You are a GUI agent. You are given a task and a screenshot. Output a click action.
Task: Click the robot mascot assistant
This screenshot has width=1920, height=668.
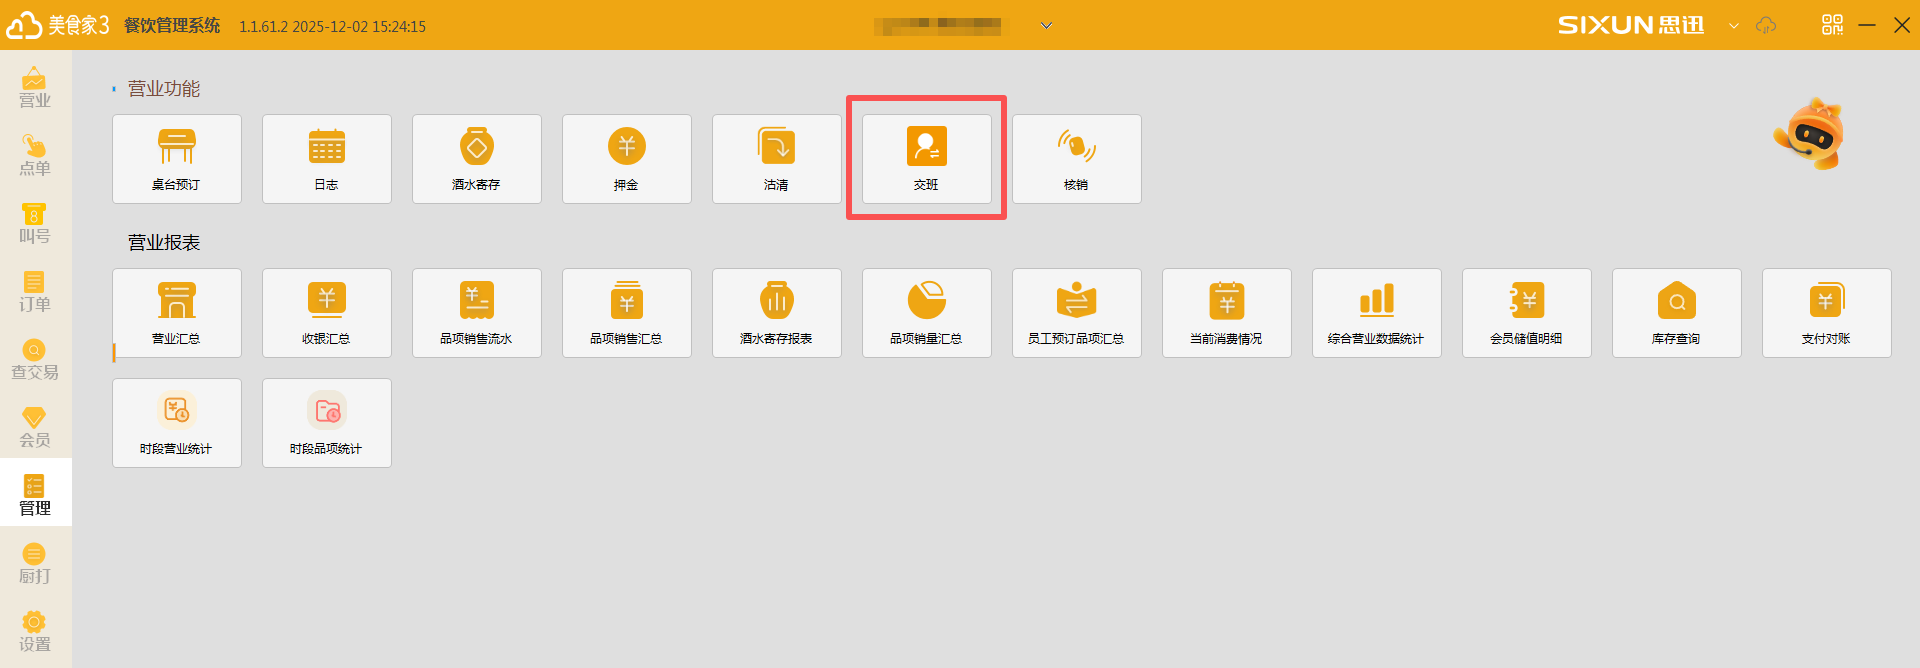coord(1810,135)
